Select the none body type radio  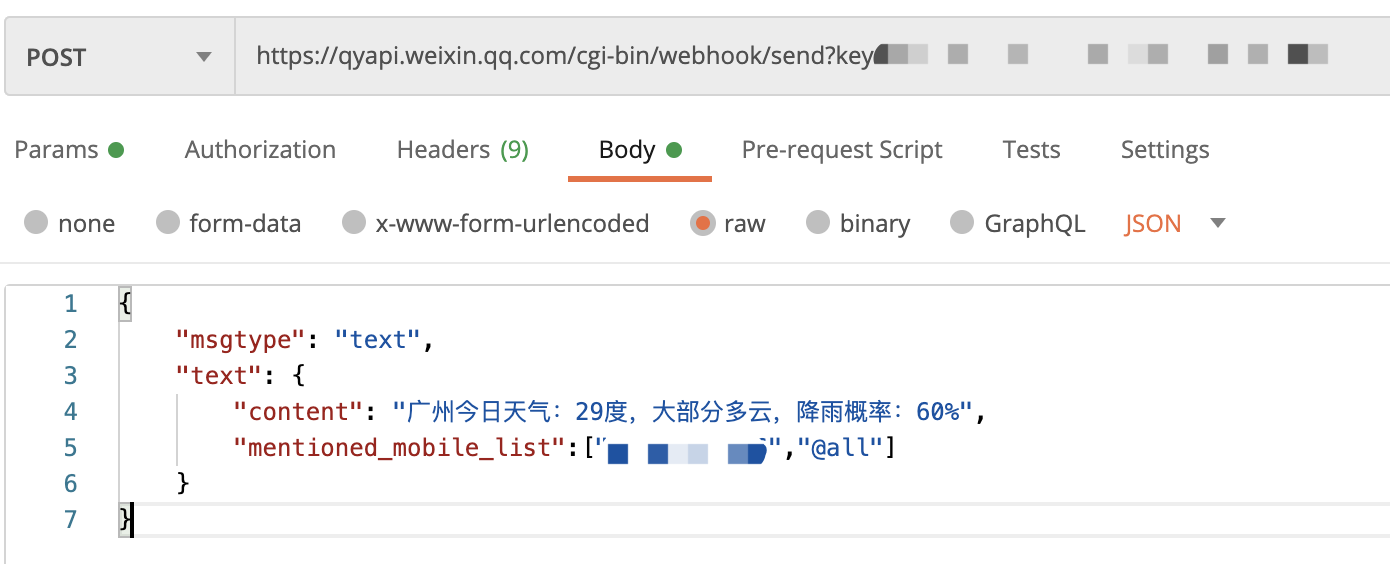pos(37,223)
